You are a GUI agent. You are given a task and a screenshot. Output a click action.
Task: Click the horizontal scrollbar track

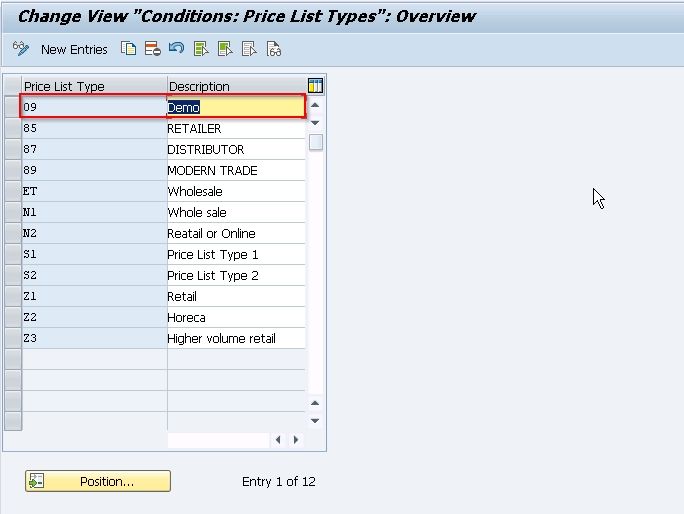(x=218, y=440)
